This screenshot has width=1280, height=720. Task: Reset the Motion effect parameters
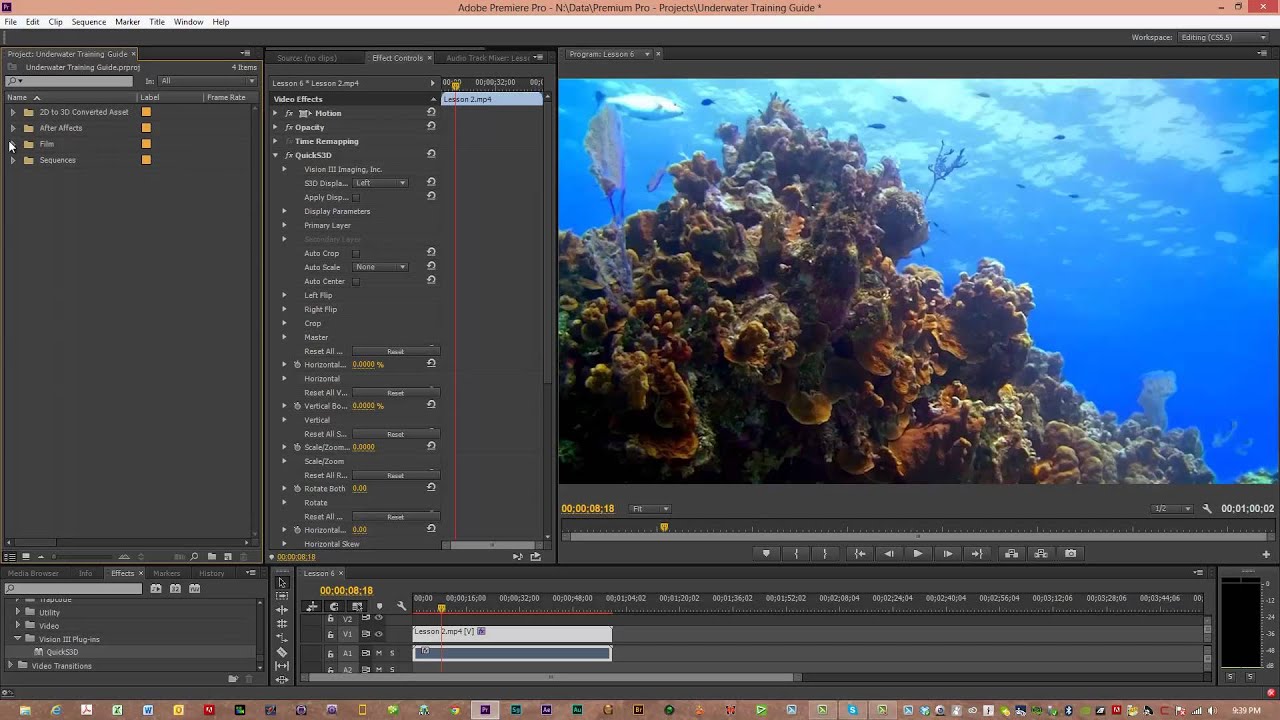[431, 113]
